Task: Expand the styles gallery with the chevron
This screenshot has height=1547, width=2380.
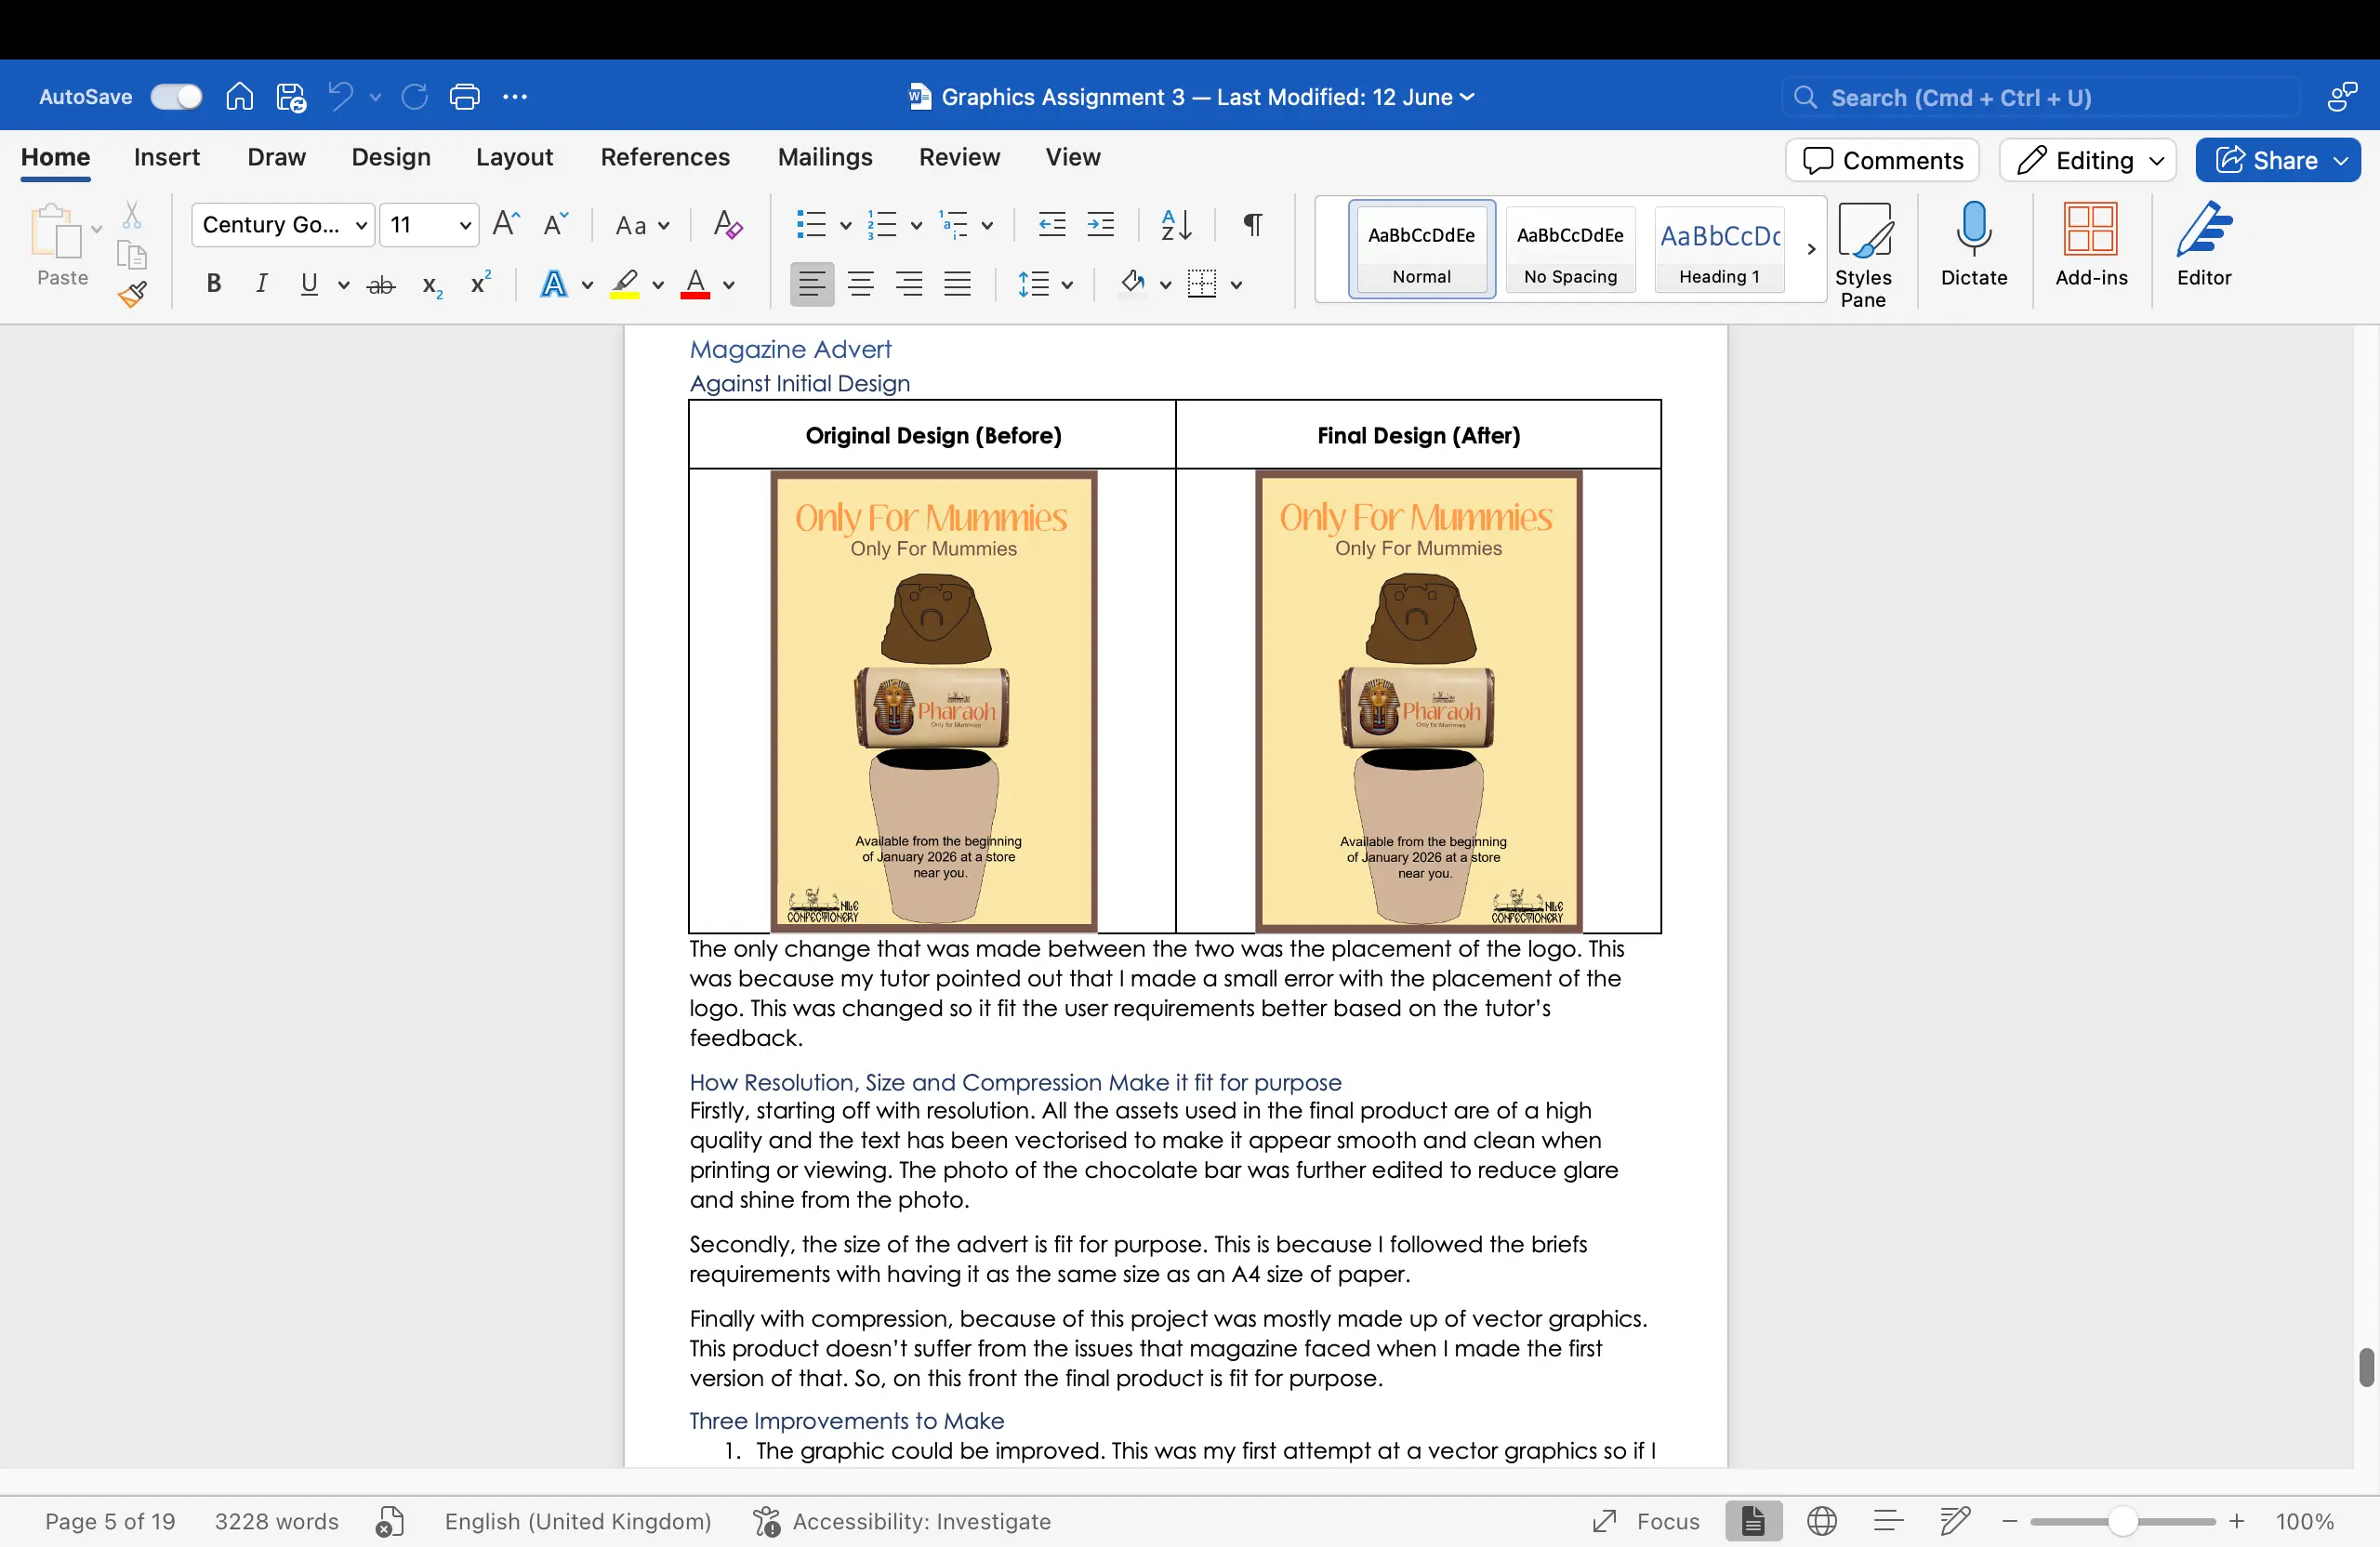Action: (1811, 249)
